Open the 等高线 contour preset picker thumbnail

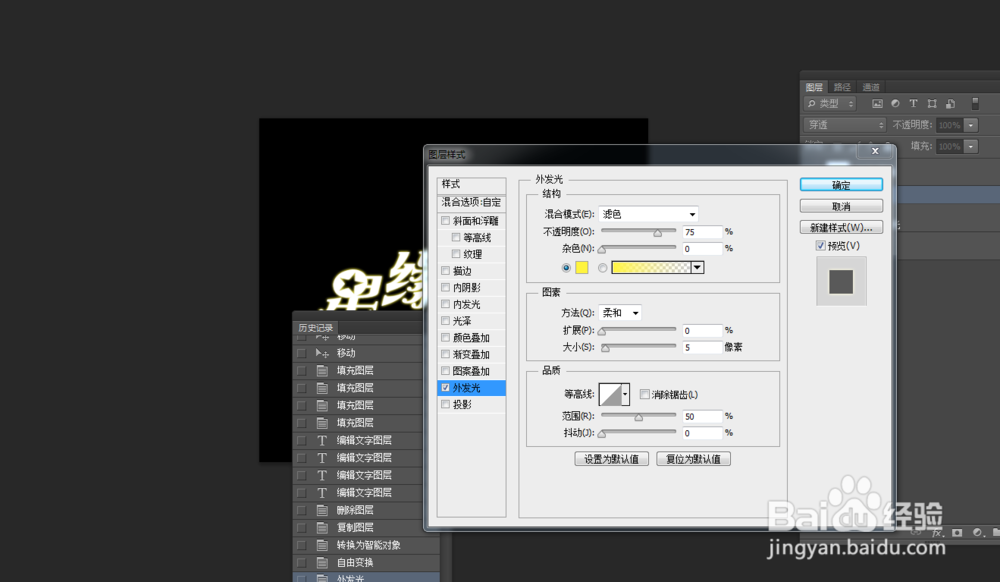coord(612,394)
